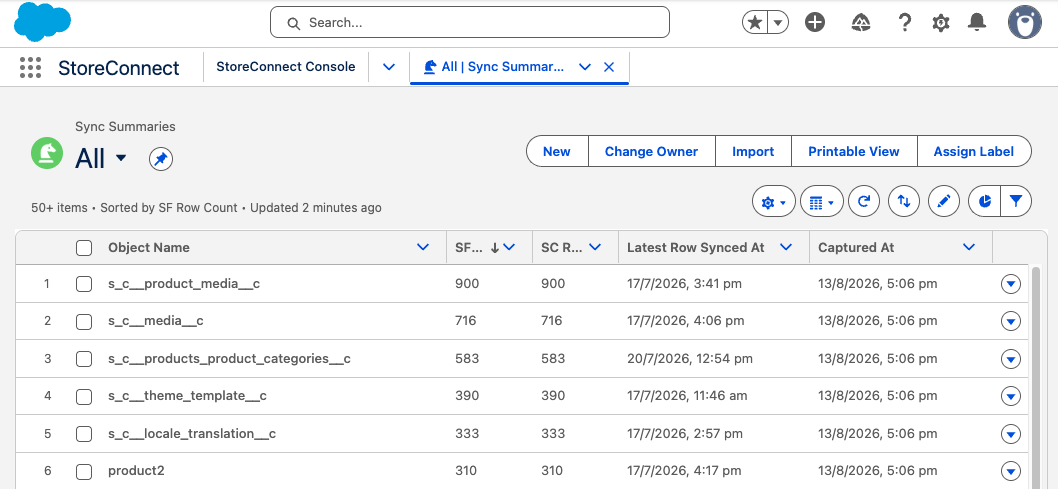Image resolution: width=1058 pixels, height=489 pixels.
Task: Click the product2 object name
Action: pos(136,471)
